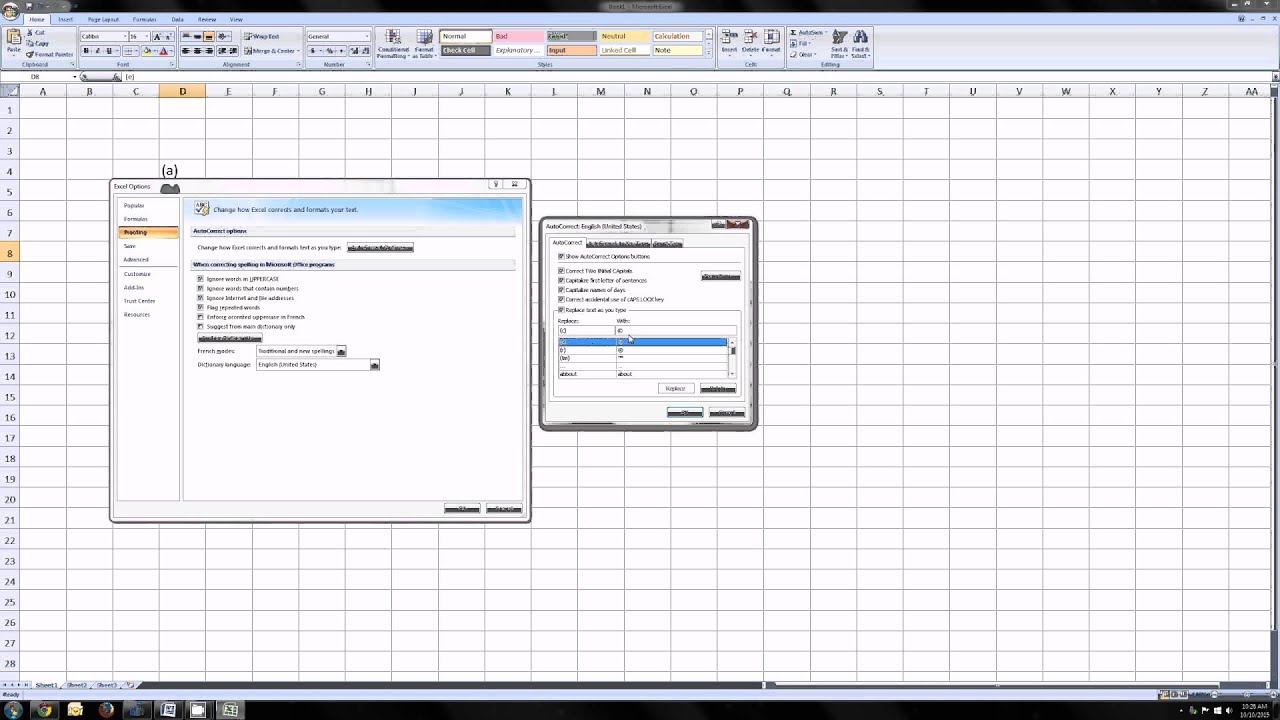The height and width of the screenshot is (720, 1280).
Task: Open the French modes dropdown
Action: coord(341,351)
